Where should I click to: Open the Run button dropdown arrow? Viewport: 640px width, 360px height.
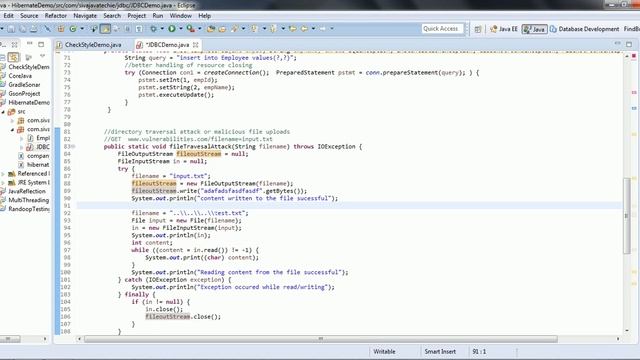point(181,29)
